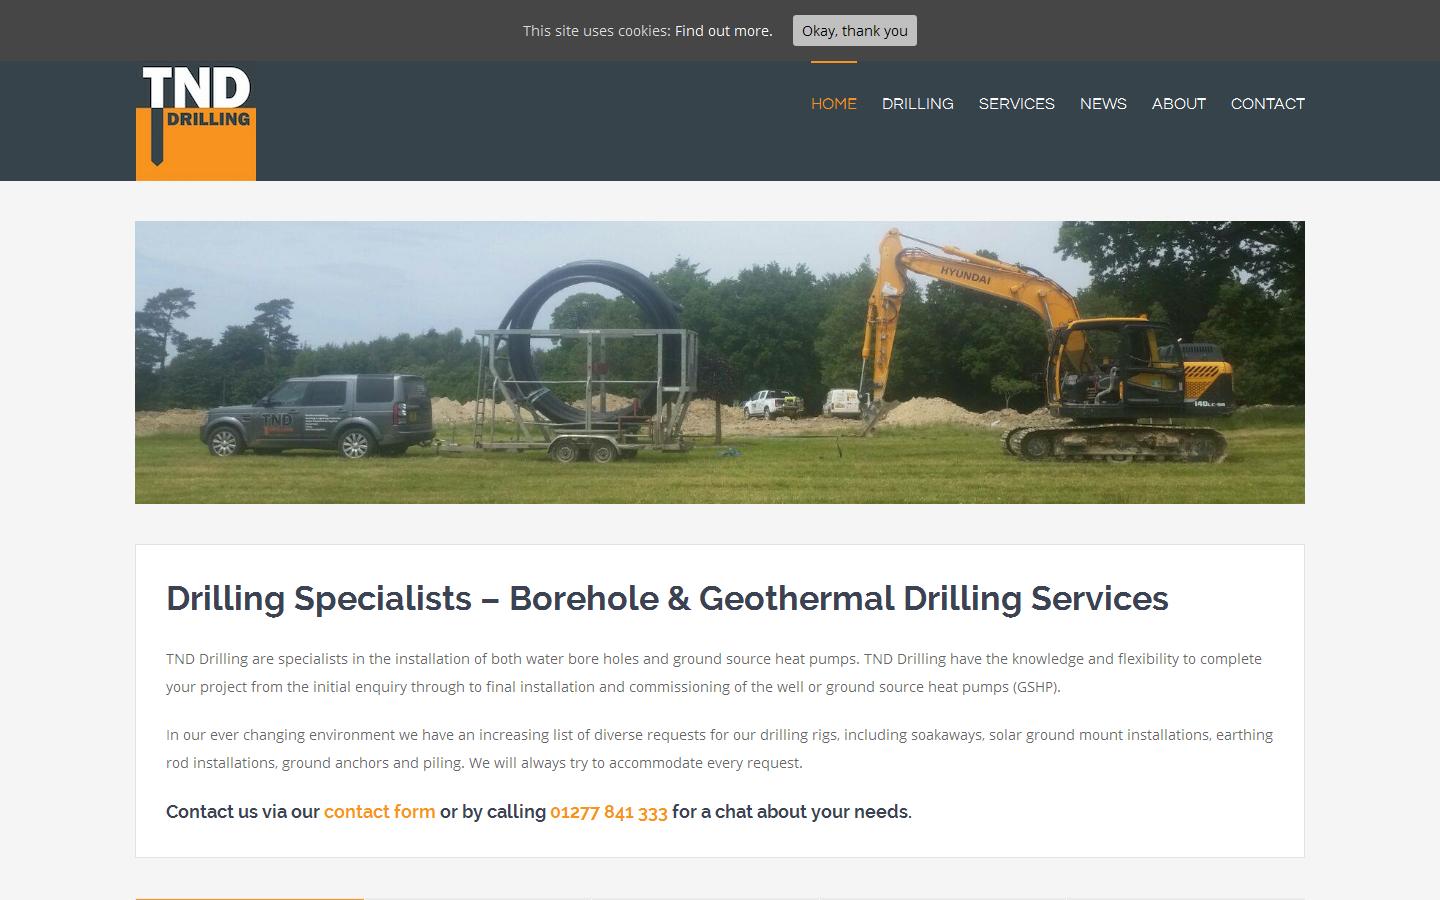Screen dimensions: 1440x900
Task: Select ABOUT in the top navigation
Action: [x=1179, y=104]
